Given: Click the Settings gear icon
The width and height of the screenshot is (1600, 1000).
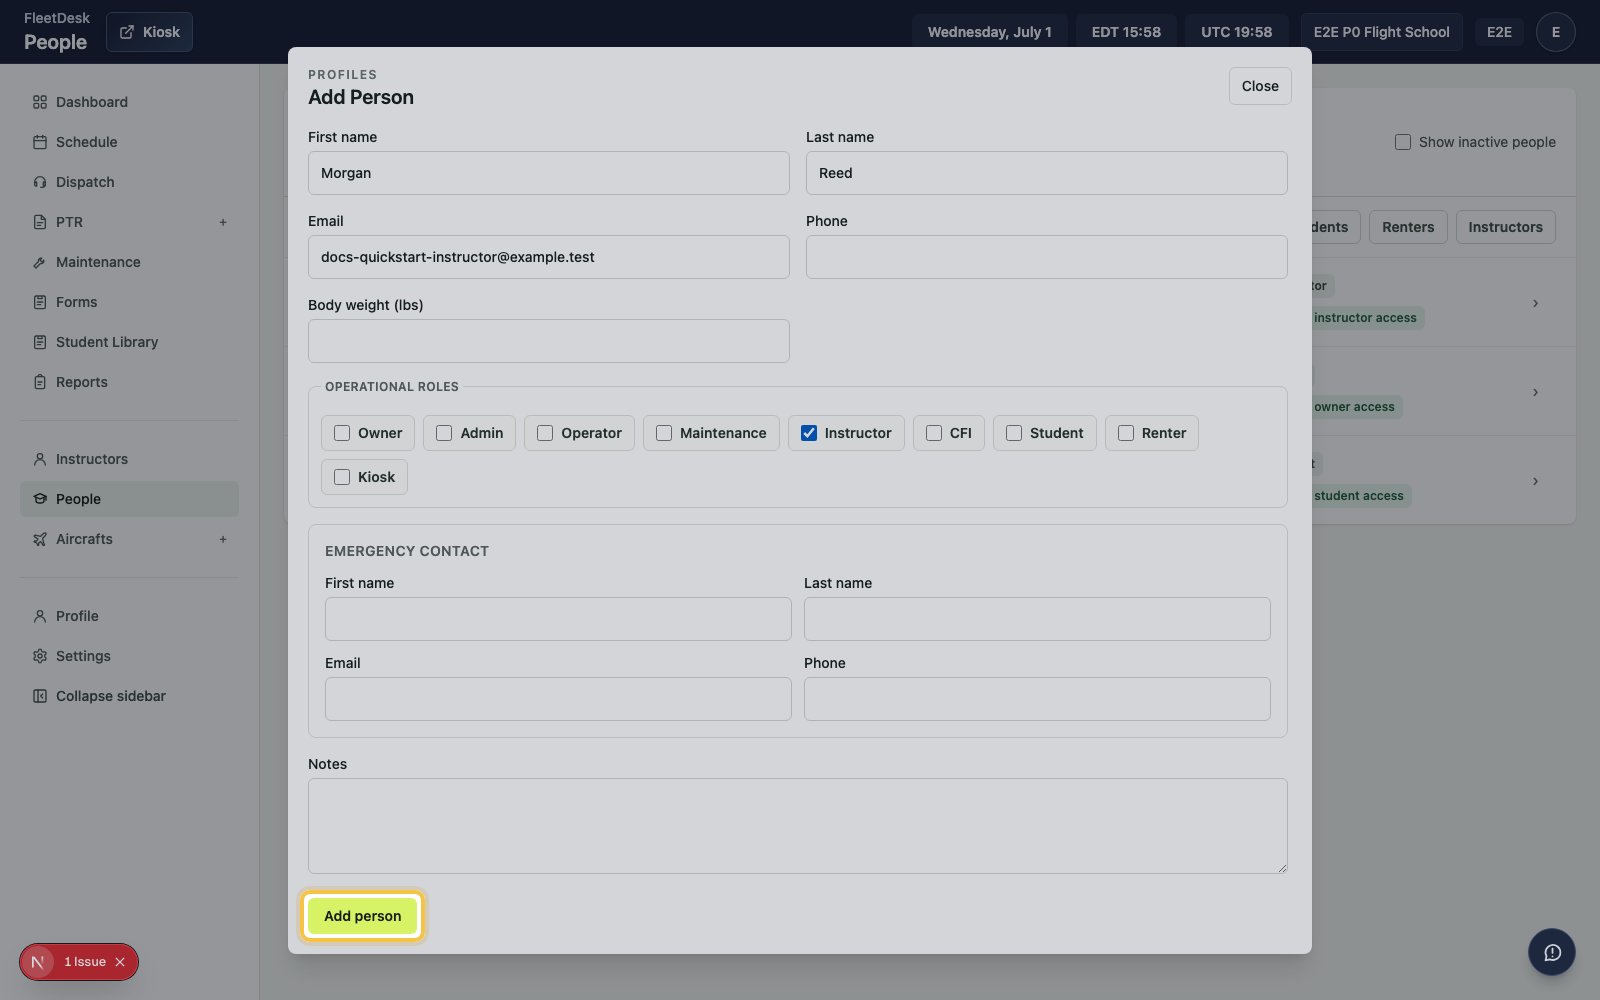Looking at the screenshot, I should coord(40,656).
